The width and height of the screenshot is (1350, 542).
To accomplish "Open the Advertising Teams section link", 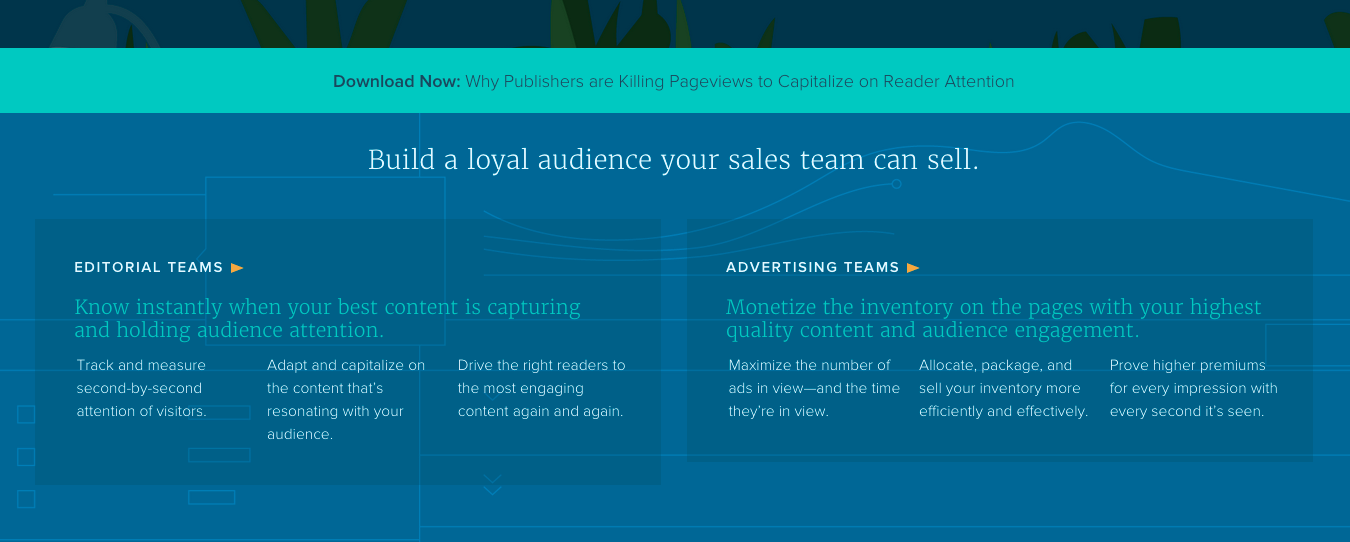I will tap(812, 268).
